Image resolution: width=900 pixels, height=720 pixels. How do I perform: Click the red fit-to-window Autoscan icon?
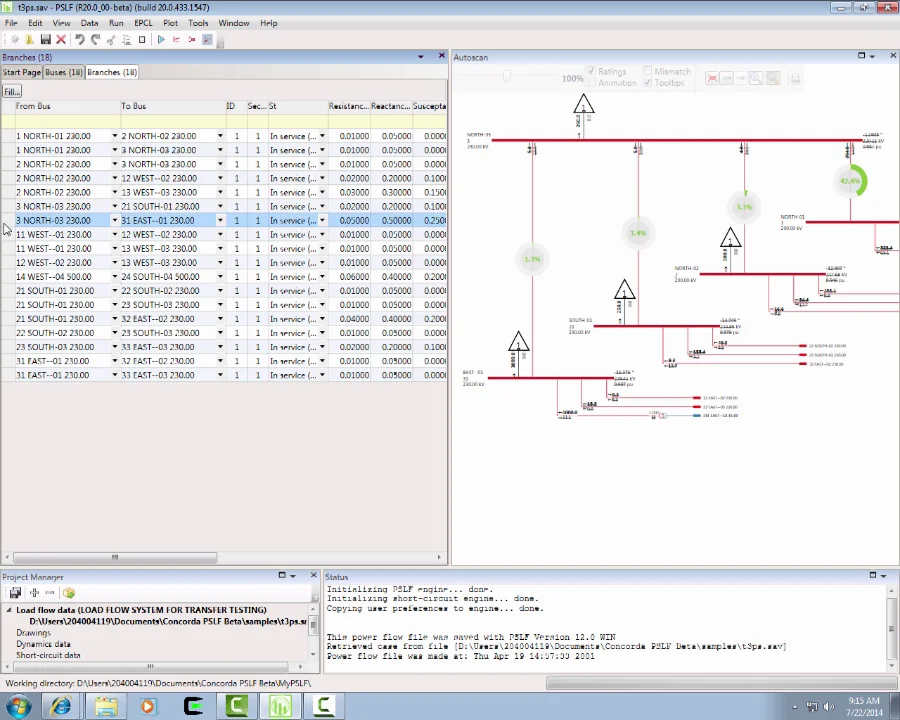[x=712, y=79]
